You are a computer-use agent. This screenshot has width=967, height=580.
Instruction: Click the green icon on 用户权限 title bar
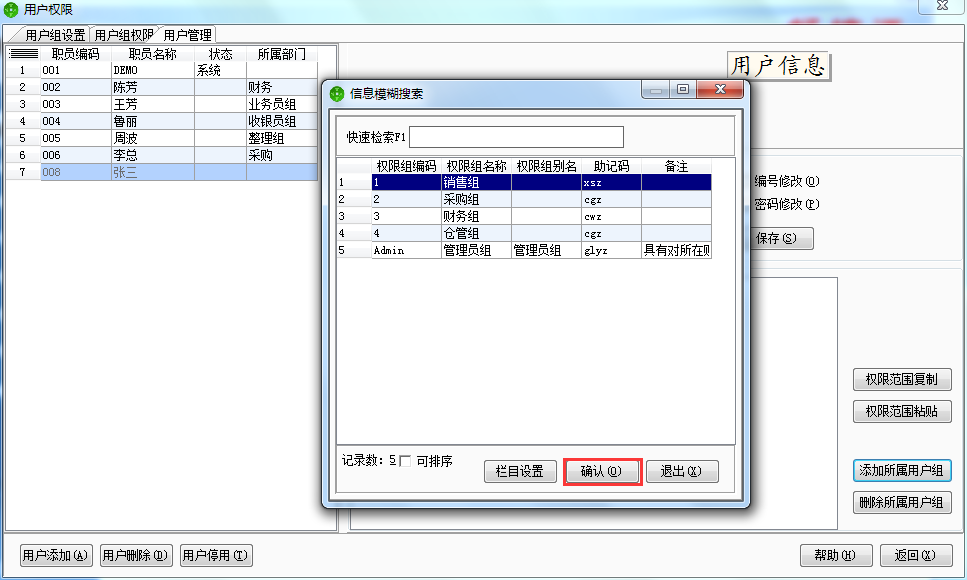click(10, 8)
